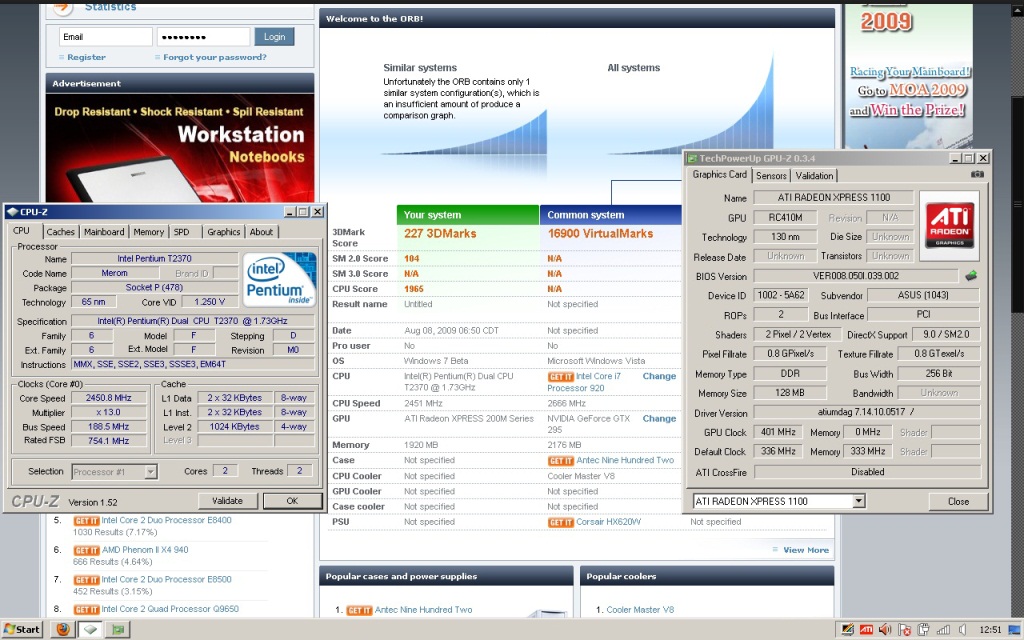Click GET IT badge next to Antec Nine Hundred Two in Case row
This screenshot has width=1024, height=640.
pos(560,461)
